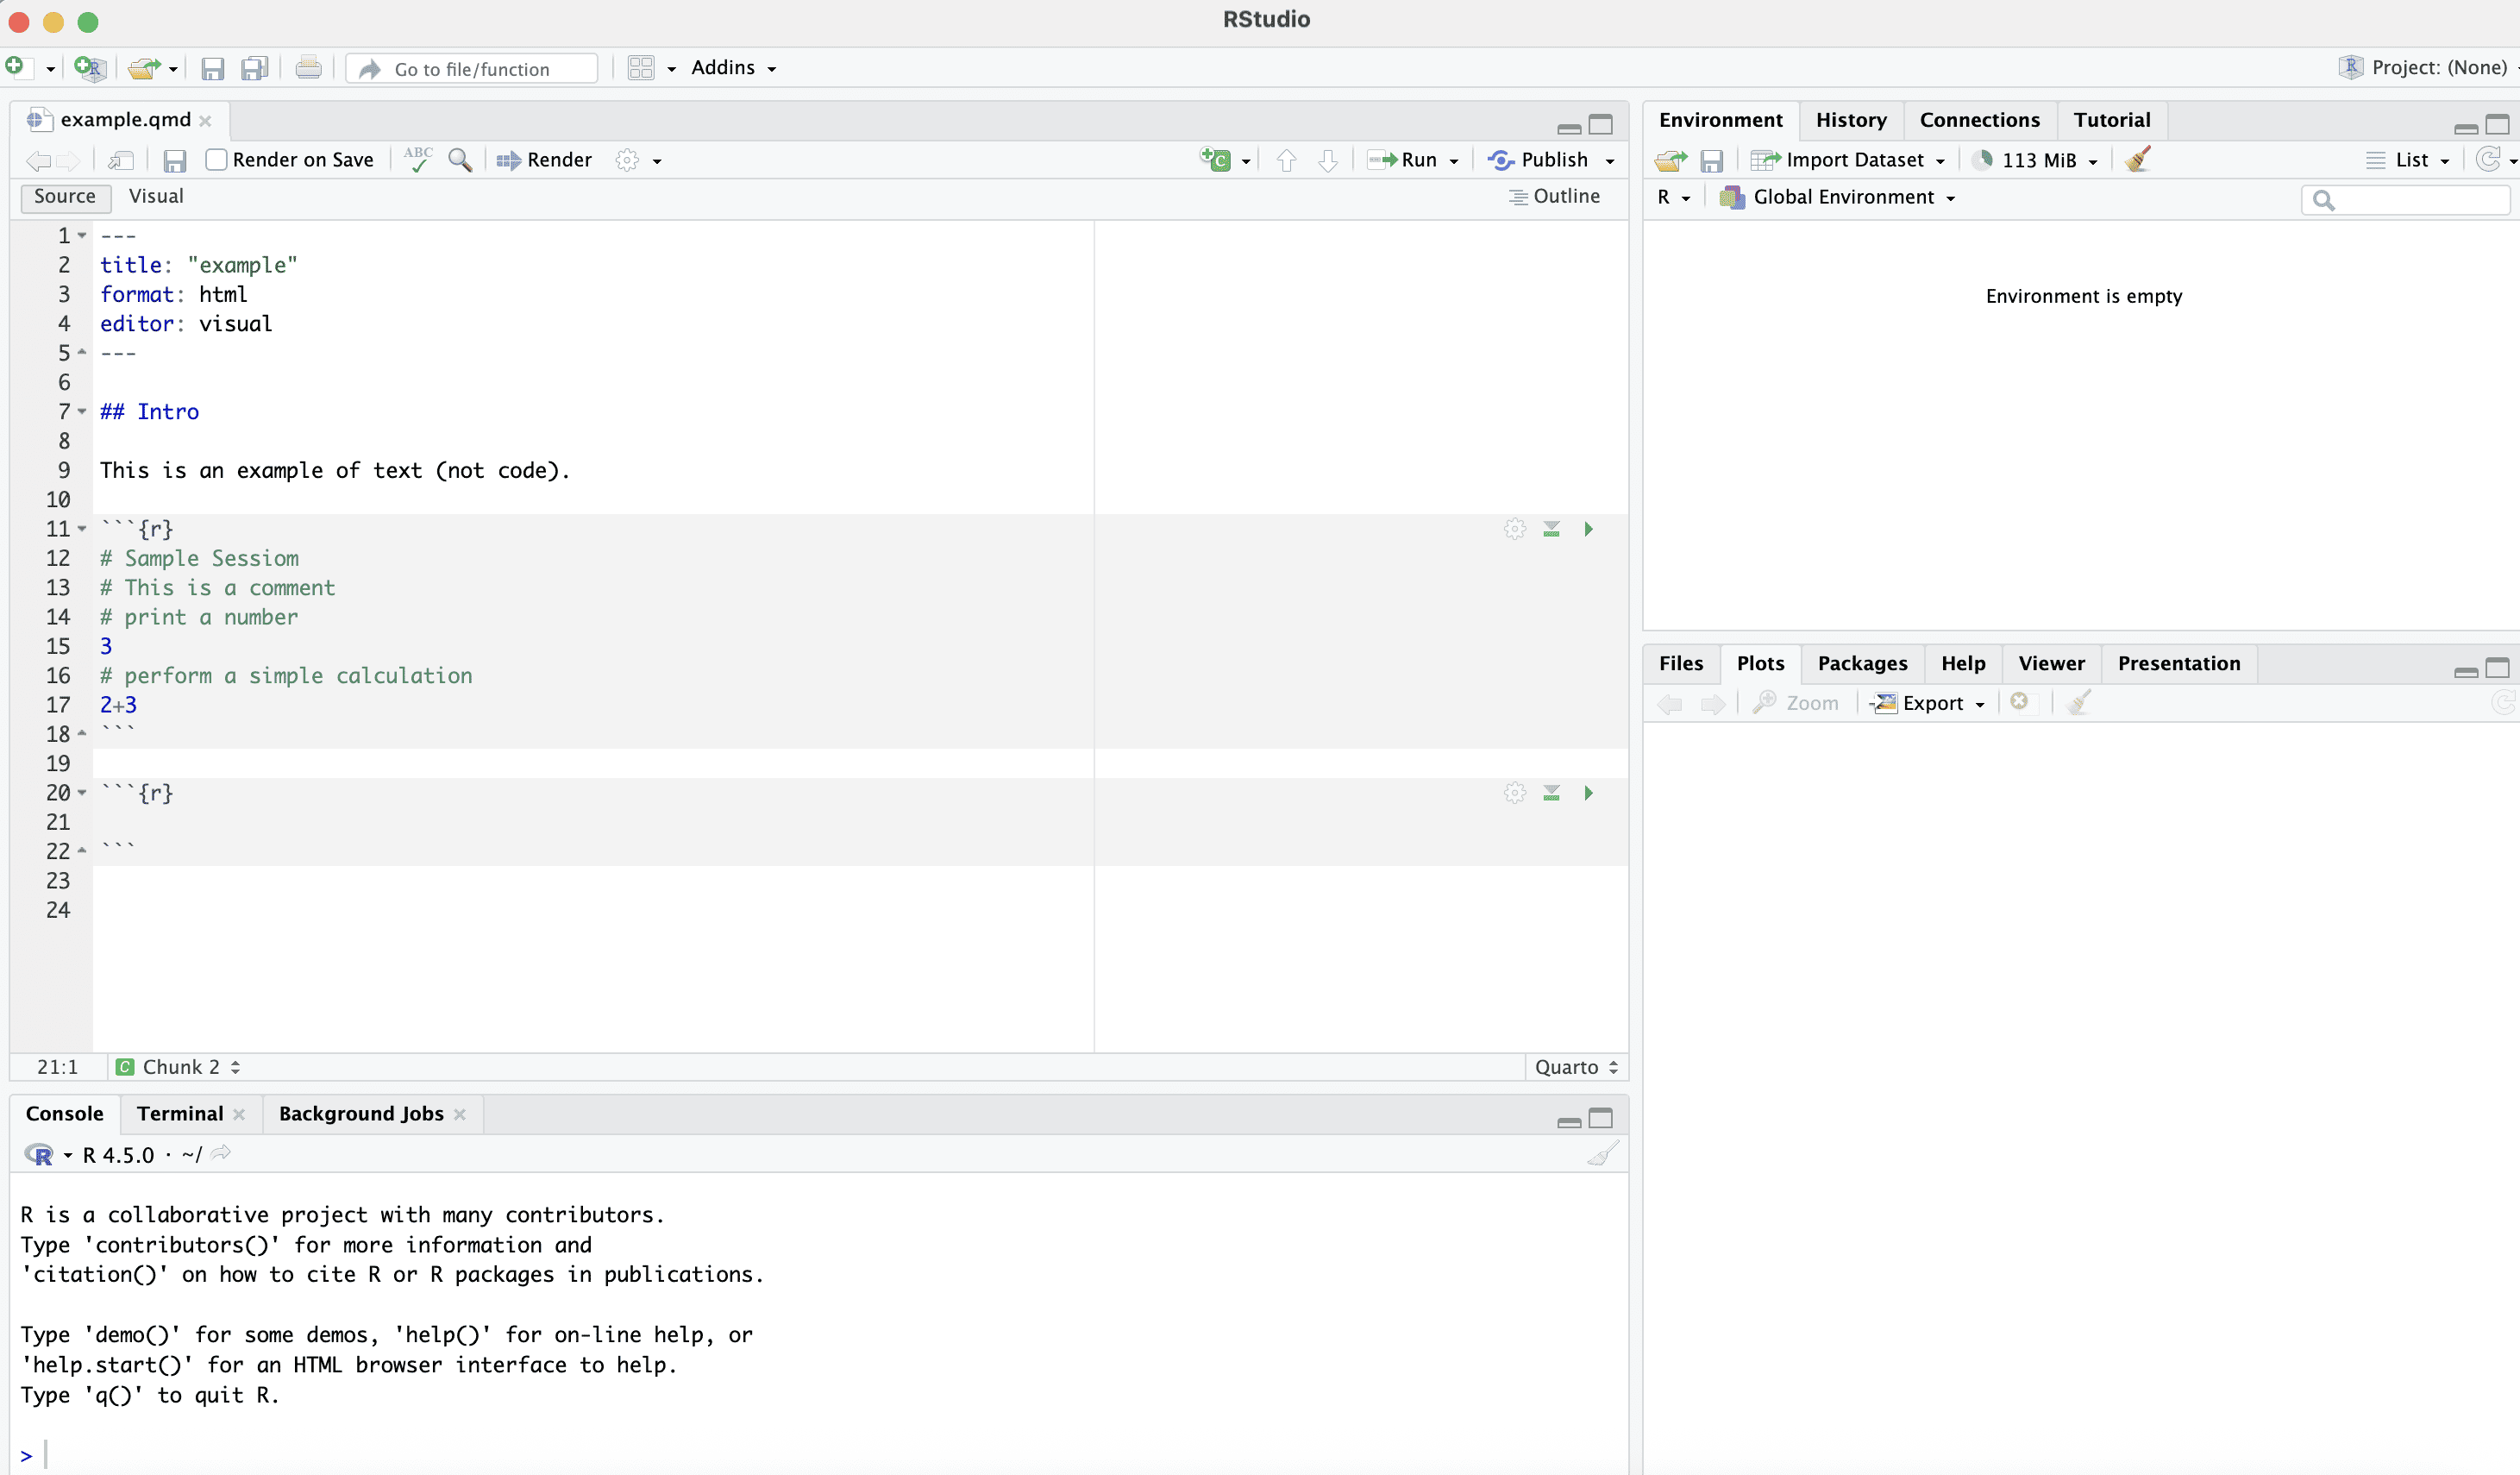Switch editor to Visual mode
The width and height of the screenshot is (2520, 1475).
click(156, 196)
